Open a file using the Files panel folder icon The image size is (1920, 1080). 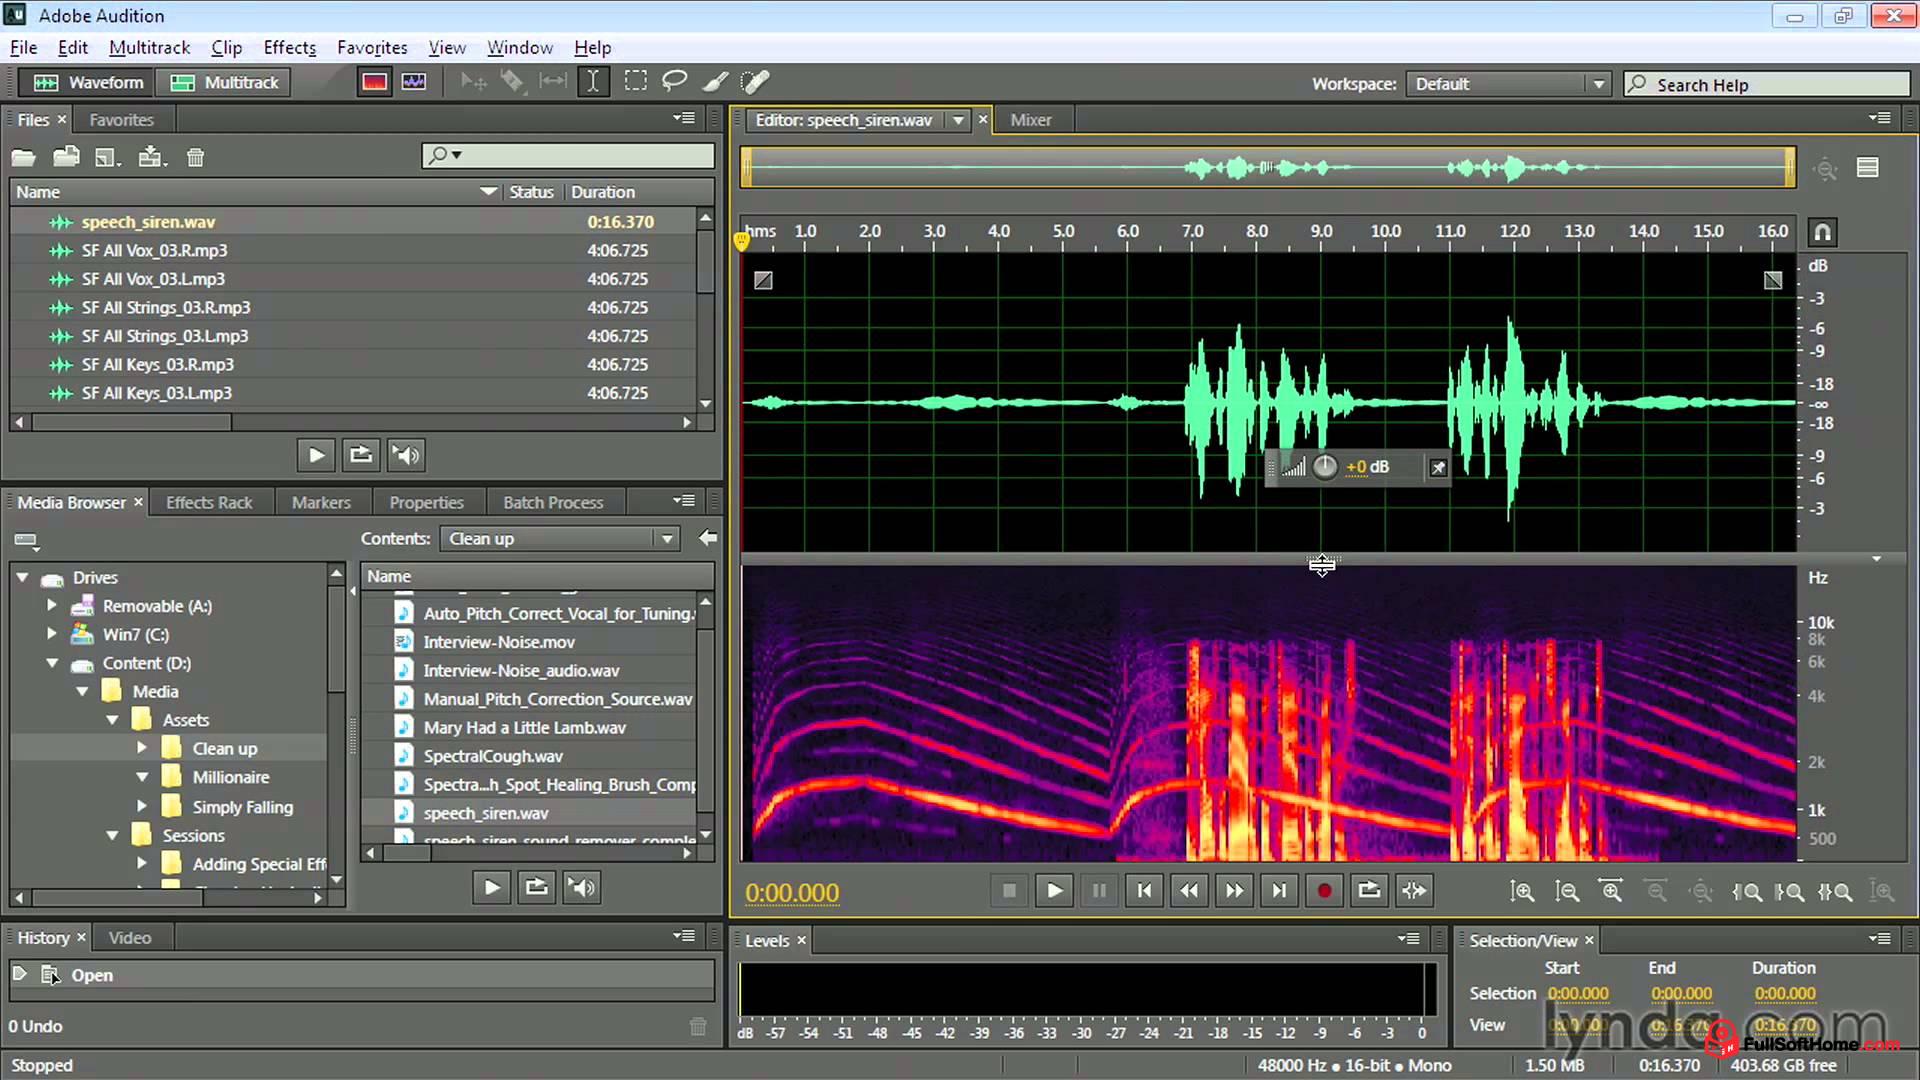click(24, 157)
